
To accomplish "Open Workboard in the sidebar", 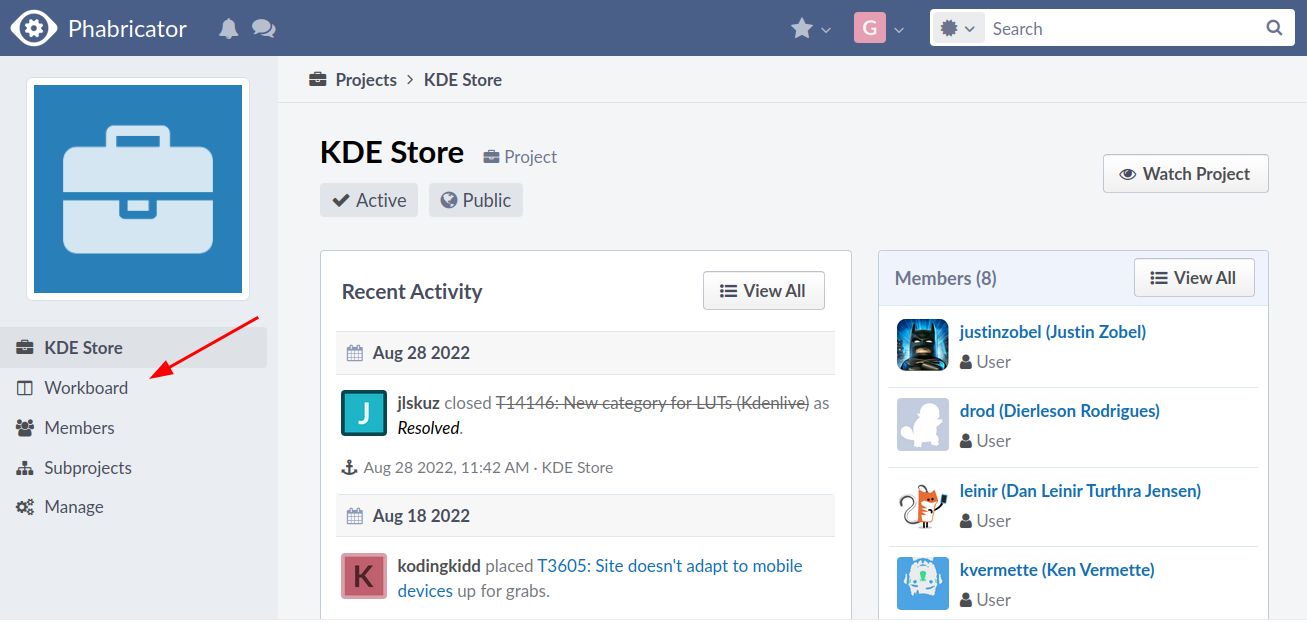I will coord(86,388).
